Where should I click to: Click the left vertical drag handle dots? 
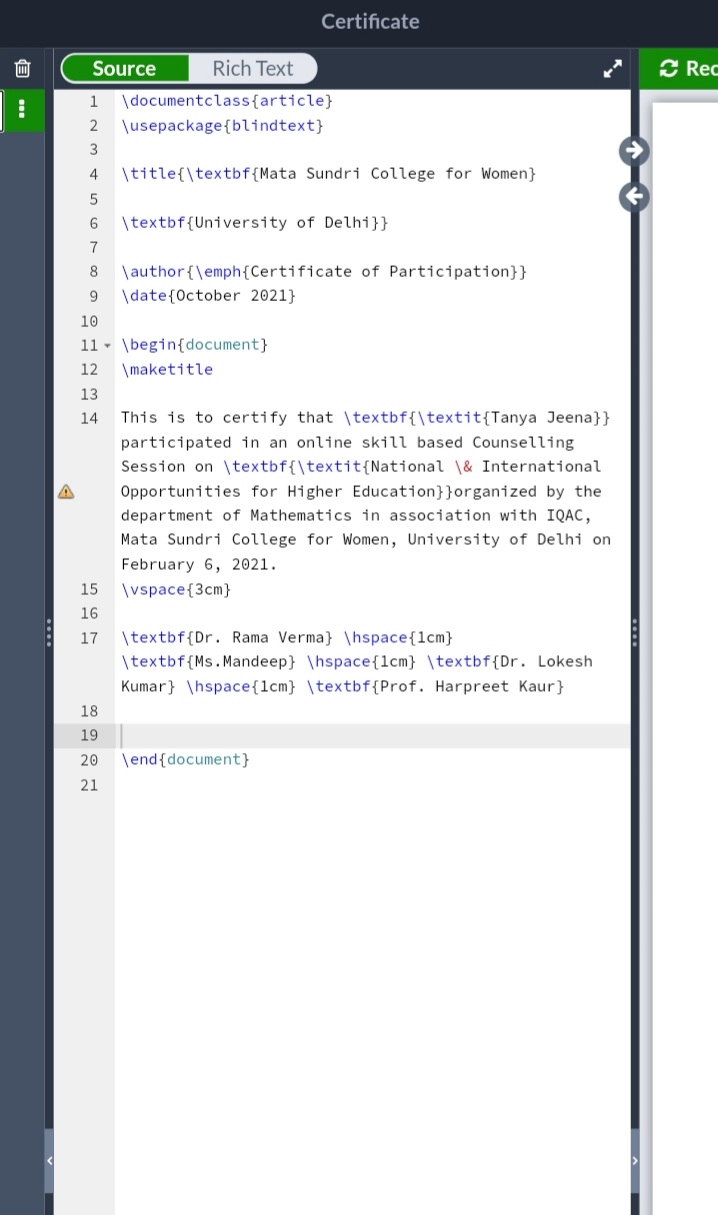(x=49, y=632)
